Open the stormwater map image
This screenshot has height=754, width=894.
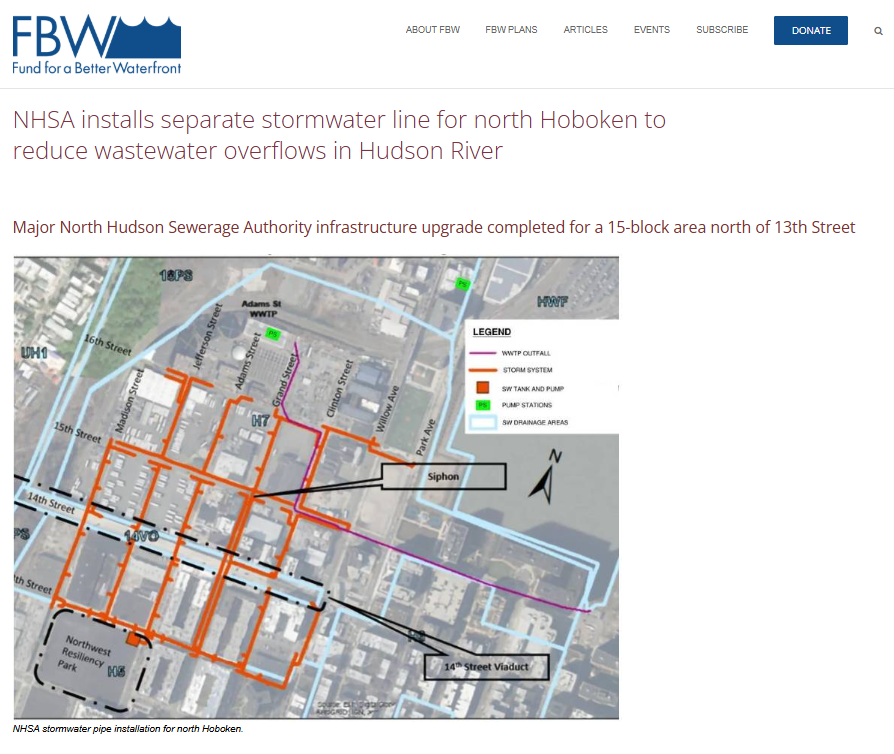tap(316, 488)
